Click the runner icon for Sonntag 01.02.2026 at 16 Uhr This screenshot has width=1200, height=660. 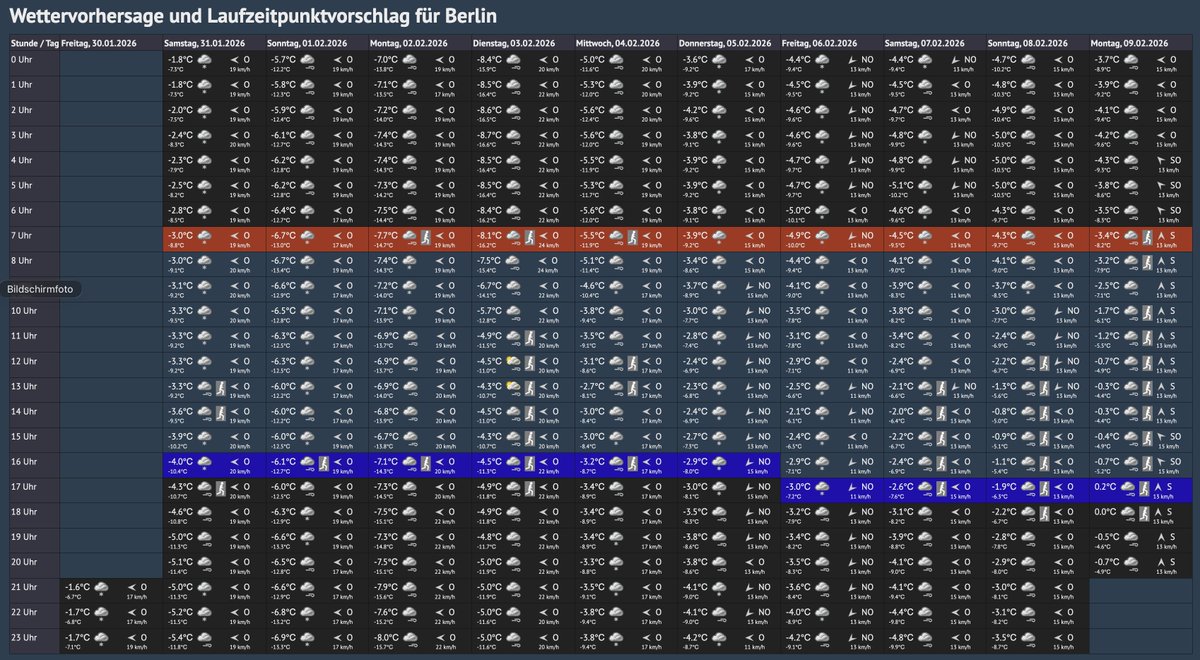(324, 463)
